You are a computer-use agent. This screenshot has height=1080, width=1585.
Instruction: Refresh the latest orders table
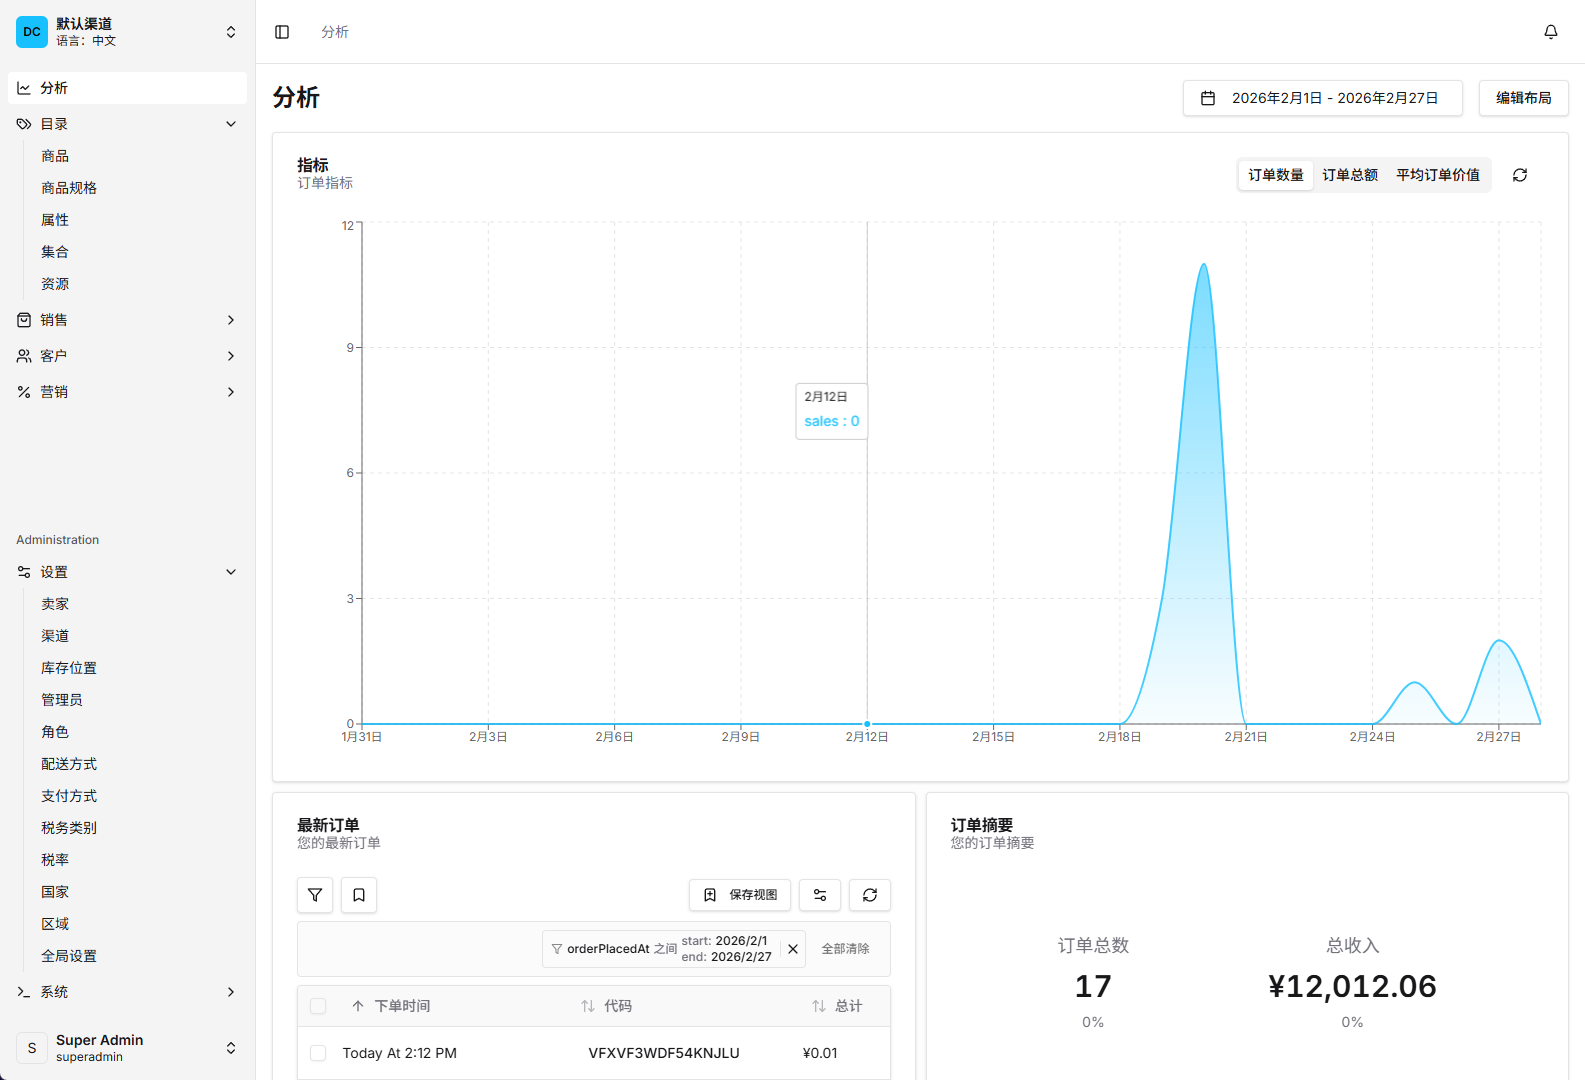(869, 895)
